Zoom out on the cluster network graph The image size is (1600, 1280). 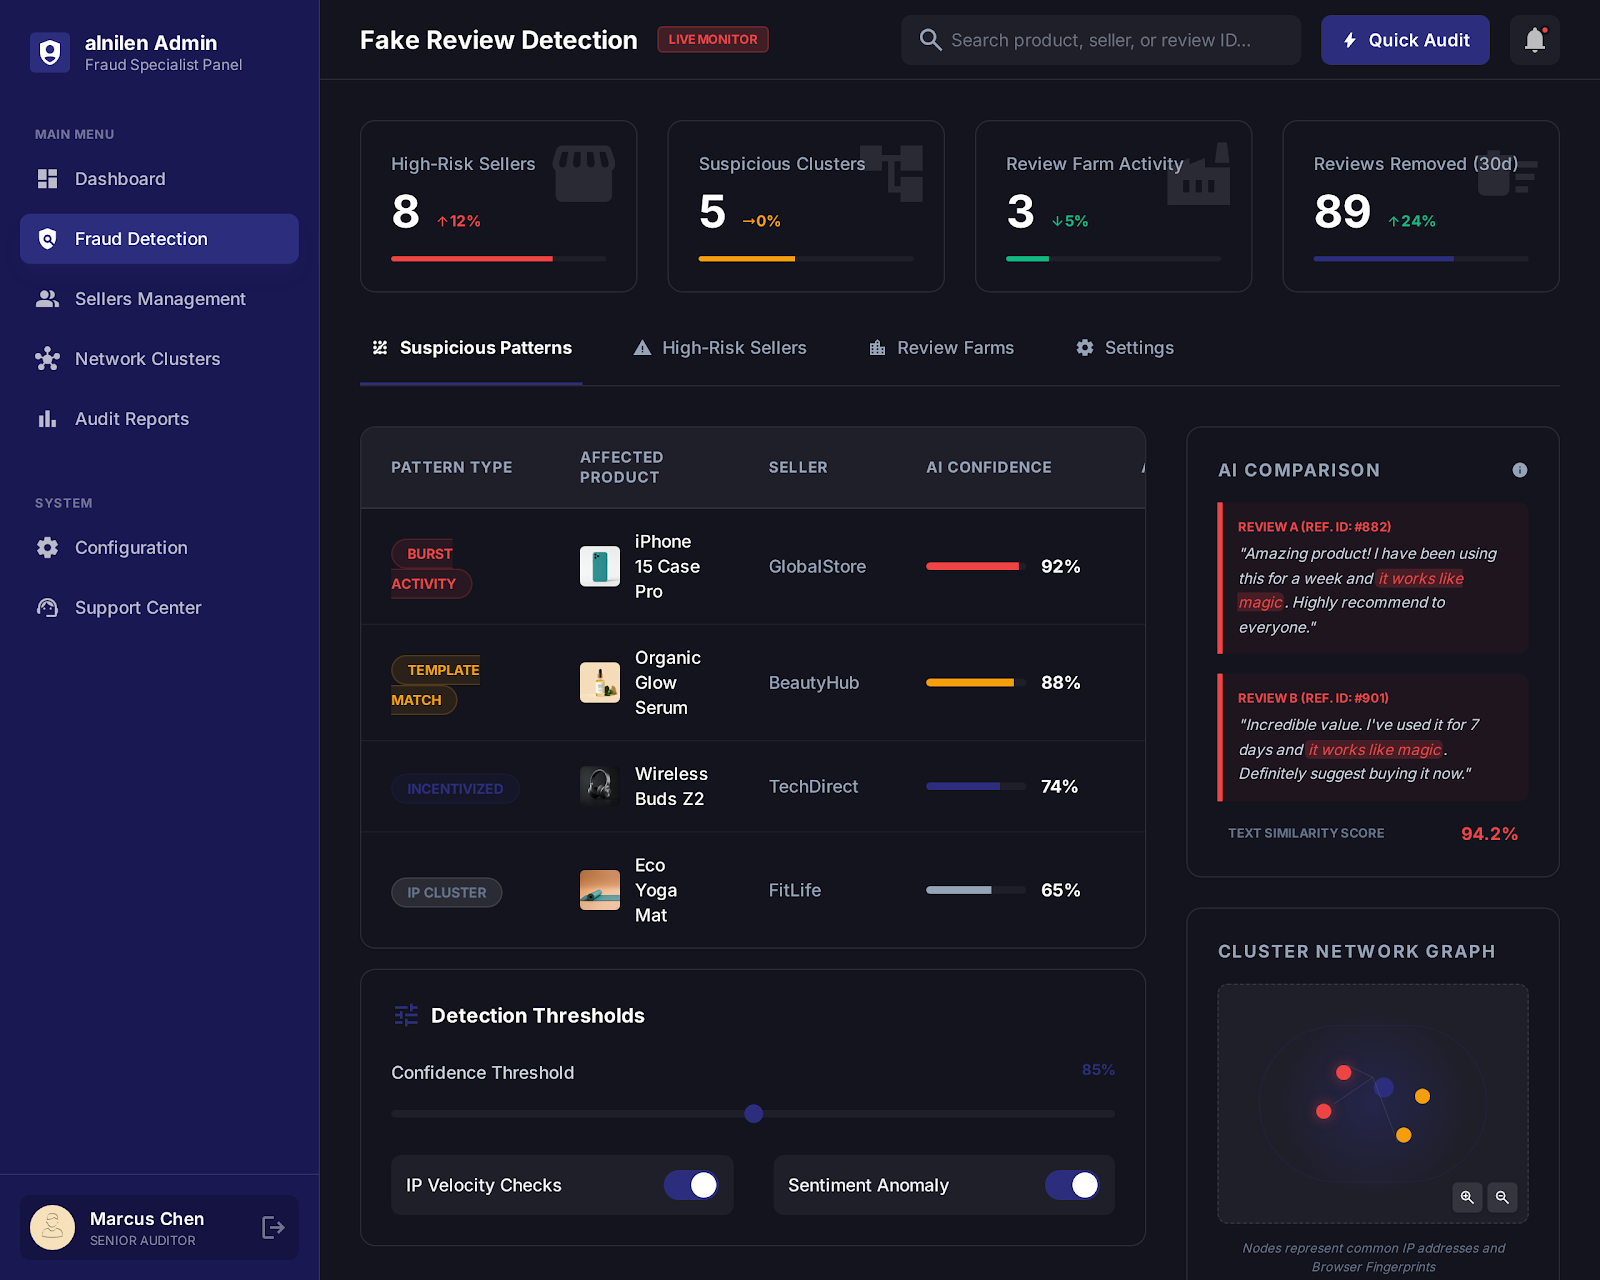[1502, 1197]
